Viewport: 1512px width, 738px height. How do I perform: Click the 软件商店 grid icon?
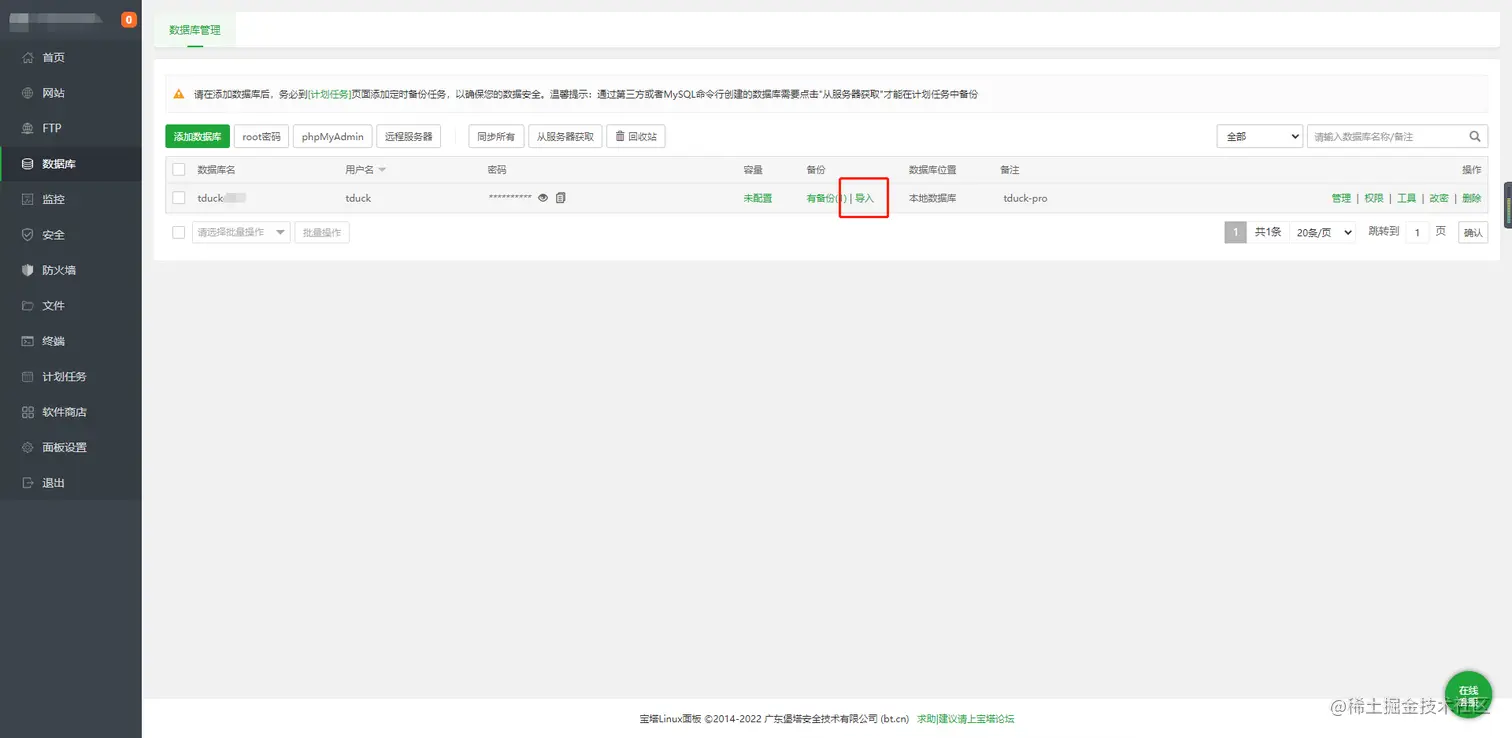[x=28, y=412]
